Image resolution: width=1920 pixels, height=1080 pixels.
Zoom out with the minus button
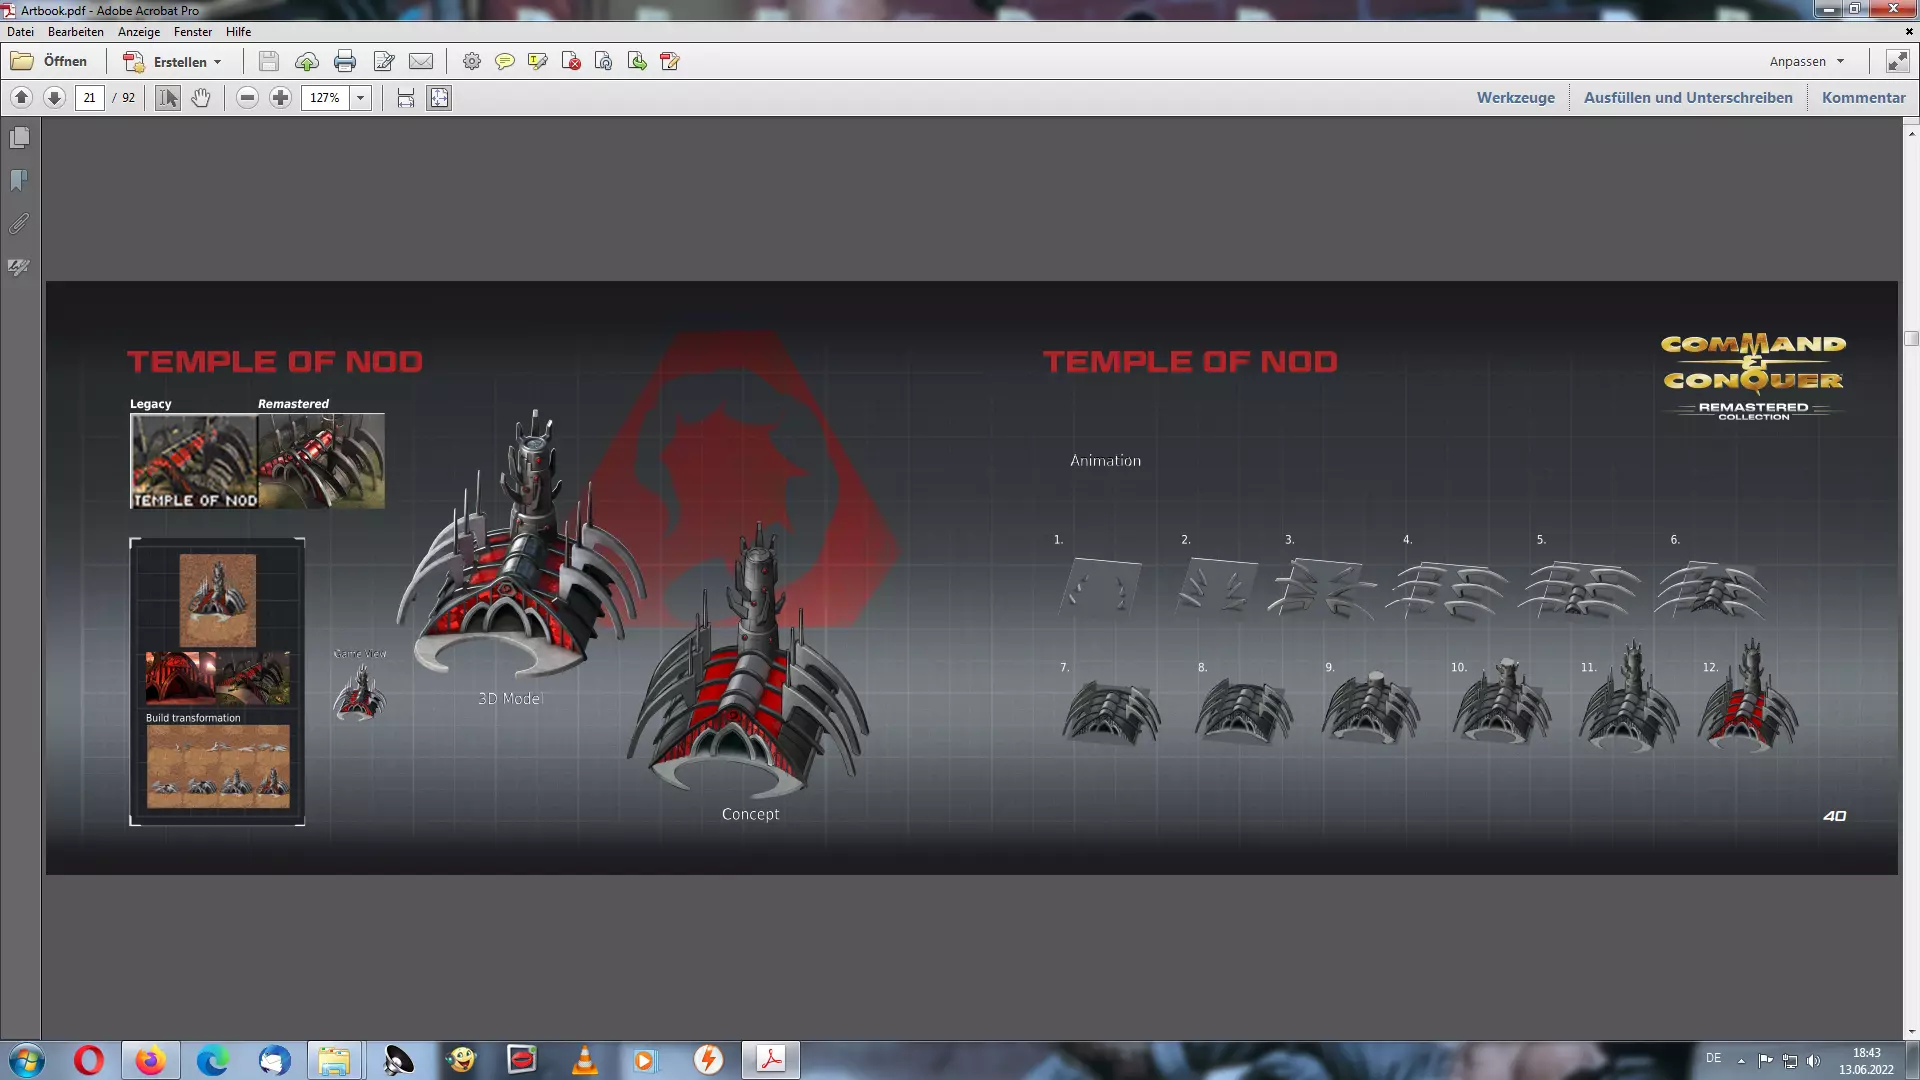click(x=248, y=98)
